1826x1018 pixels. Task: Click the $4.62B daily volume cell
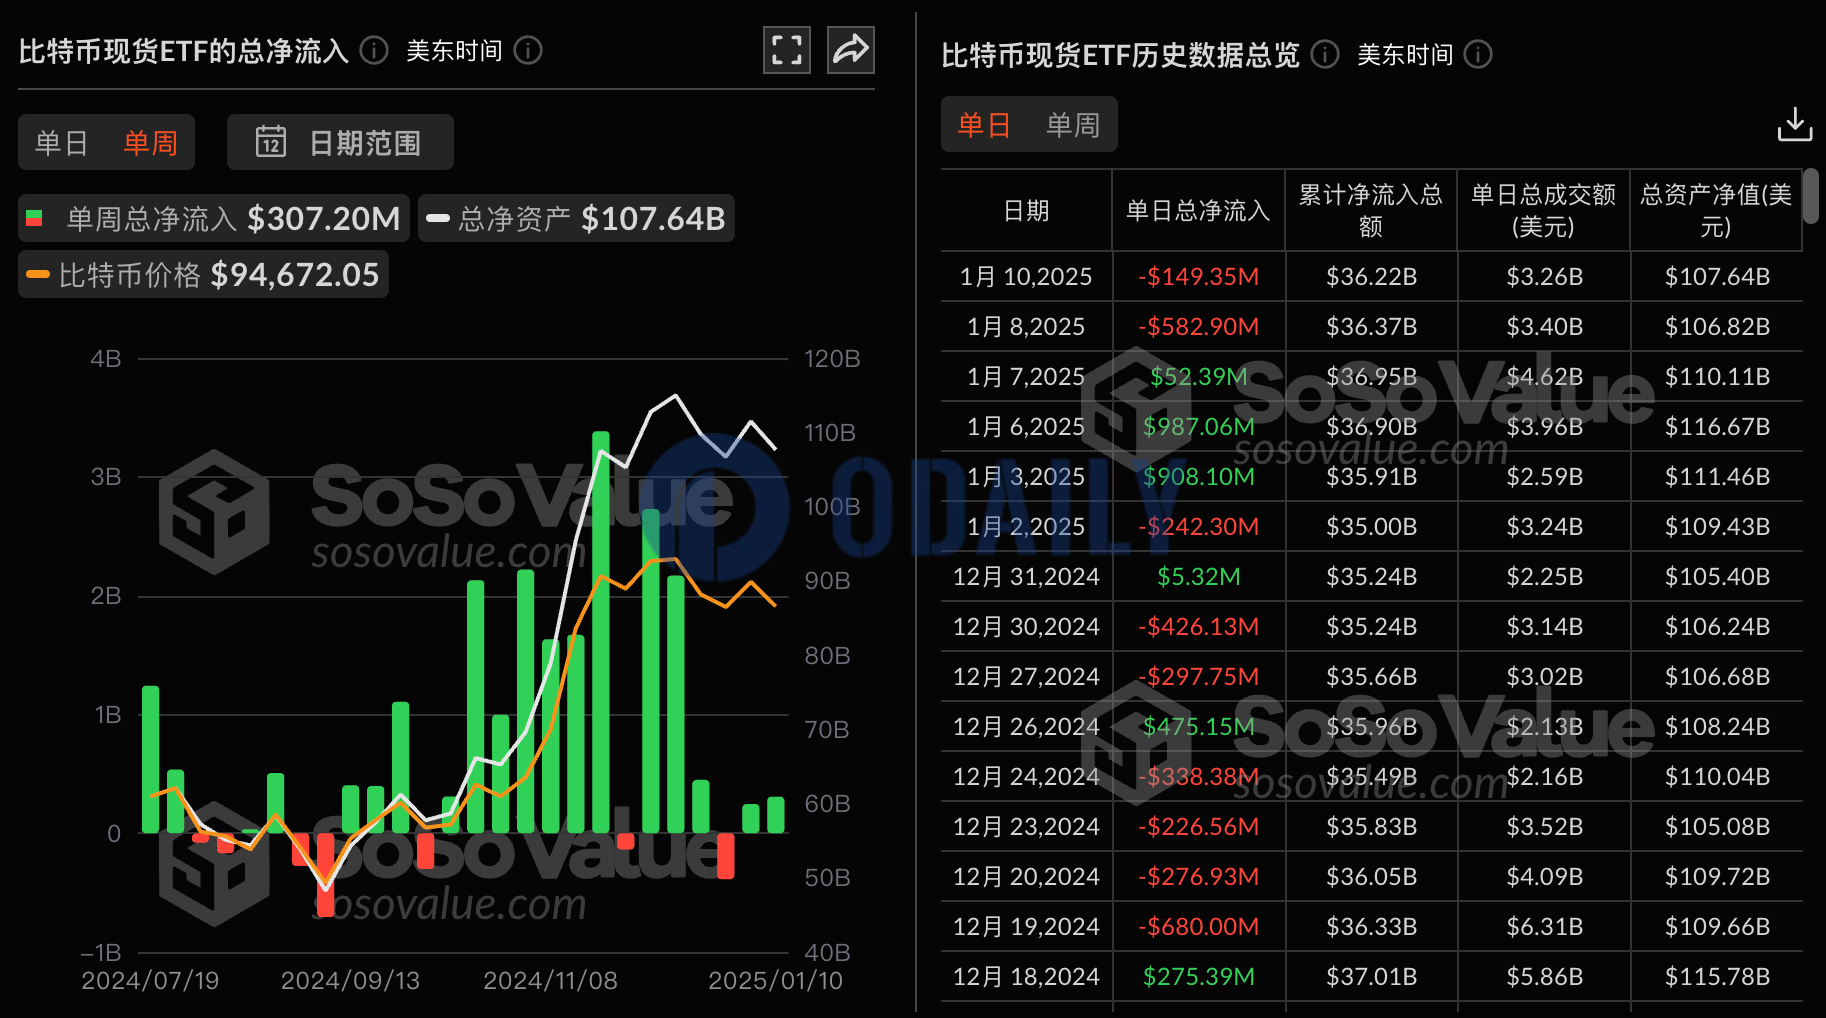coord(1544,376)
